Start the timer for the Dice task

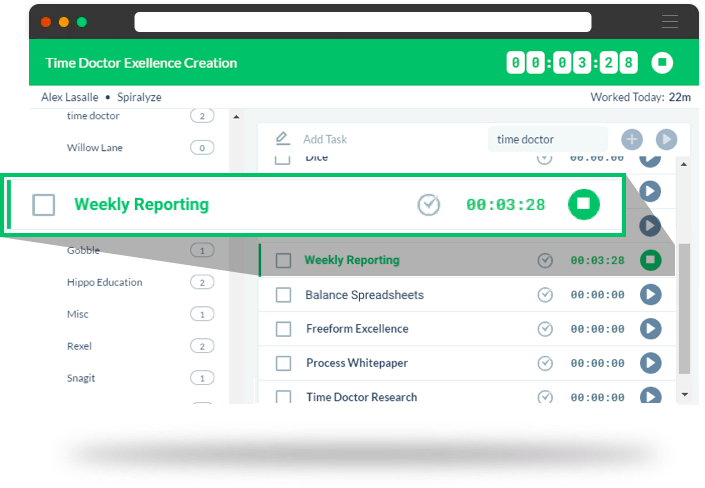(x=650, y=161)
